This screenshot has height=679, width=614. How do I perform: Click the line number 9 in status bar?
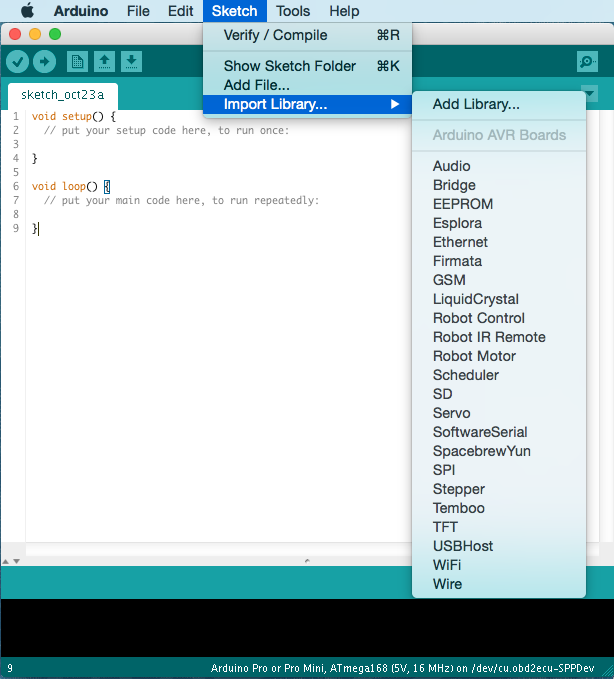(x=10, y=668)
